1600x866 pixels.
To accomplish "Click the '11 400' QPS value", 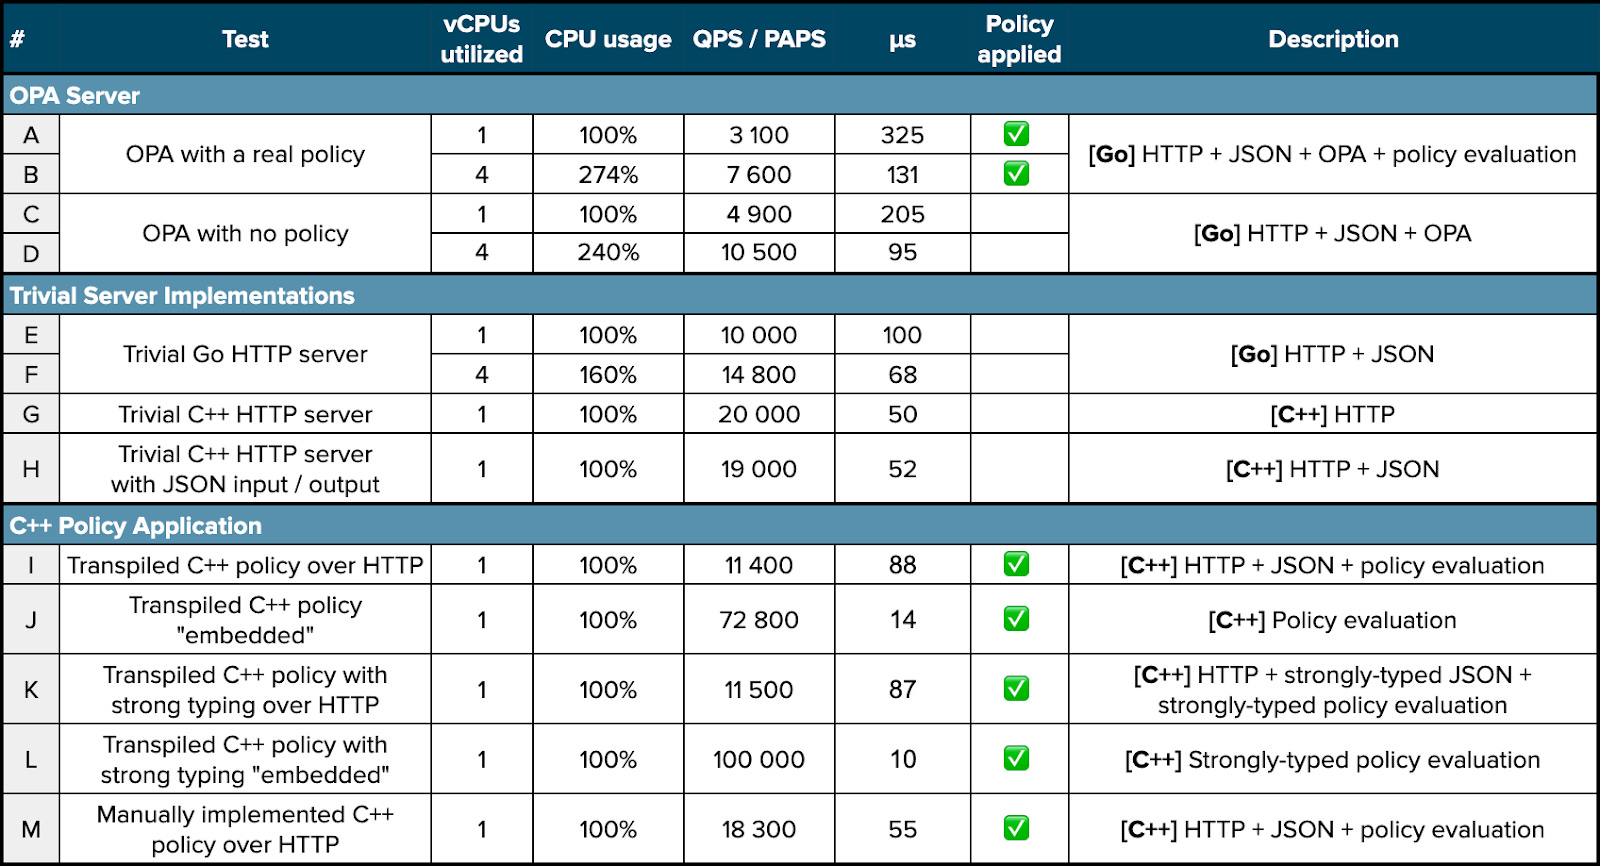I will (x=759, y=565).
